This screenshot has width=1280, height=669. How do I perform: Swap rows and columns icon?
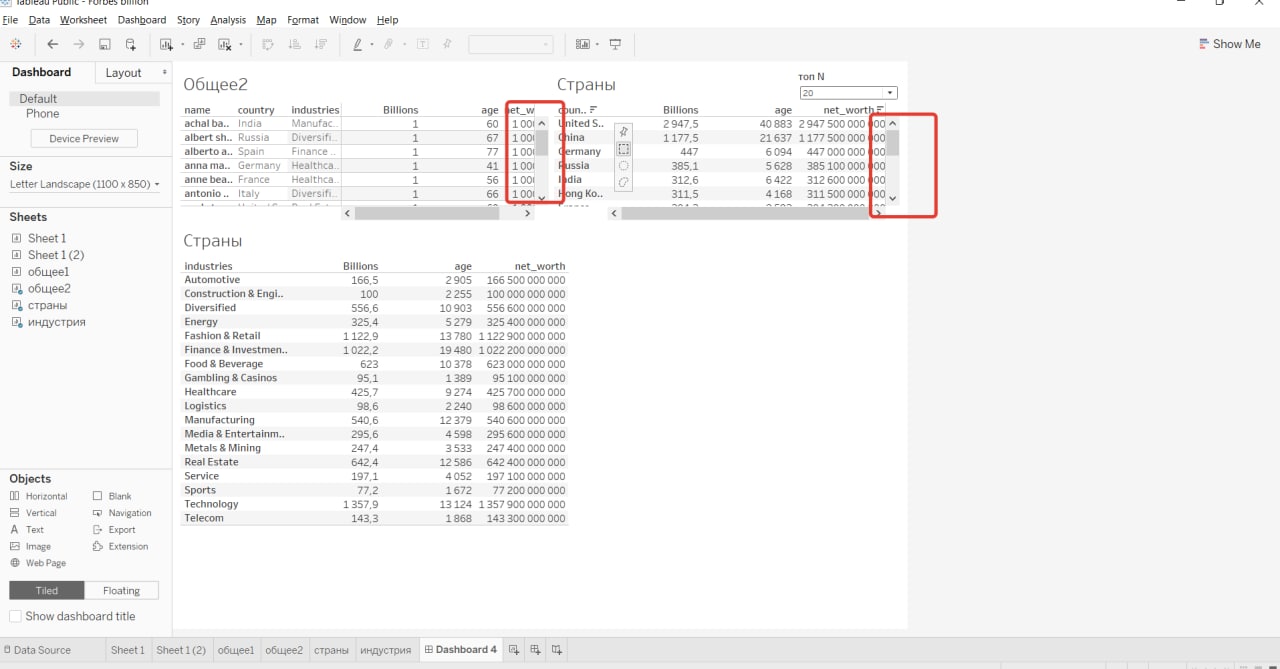[x=268, y=44]
